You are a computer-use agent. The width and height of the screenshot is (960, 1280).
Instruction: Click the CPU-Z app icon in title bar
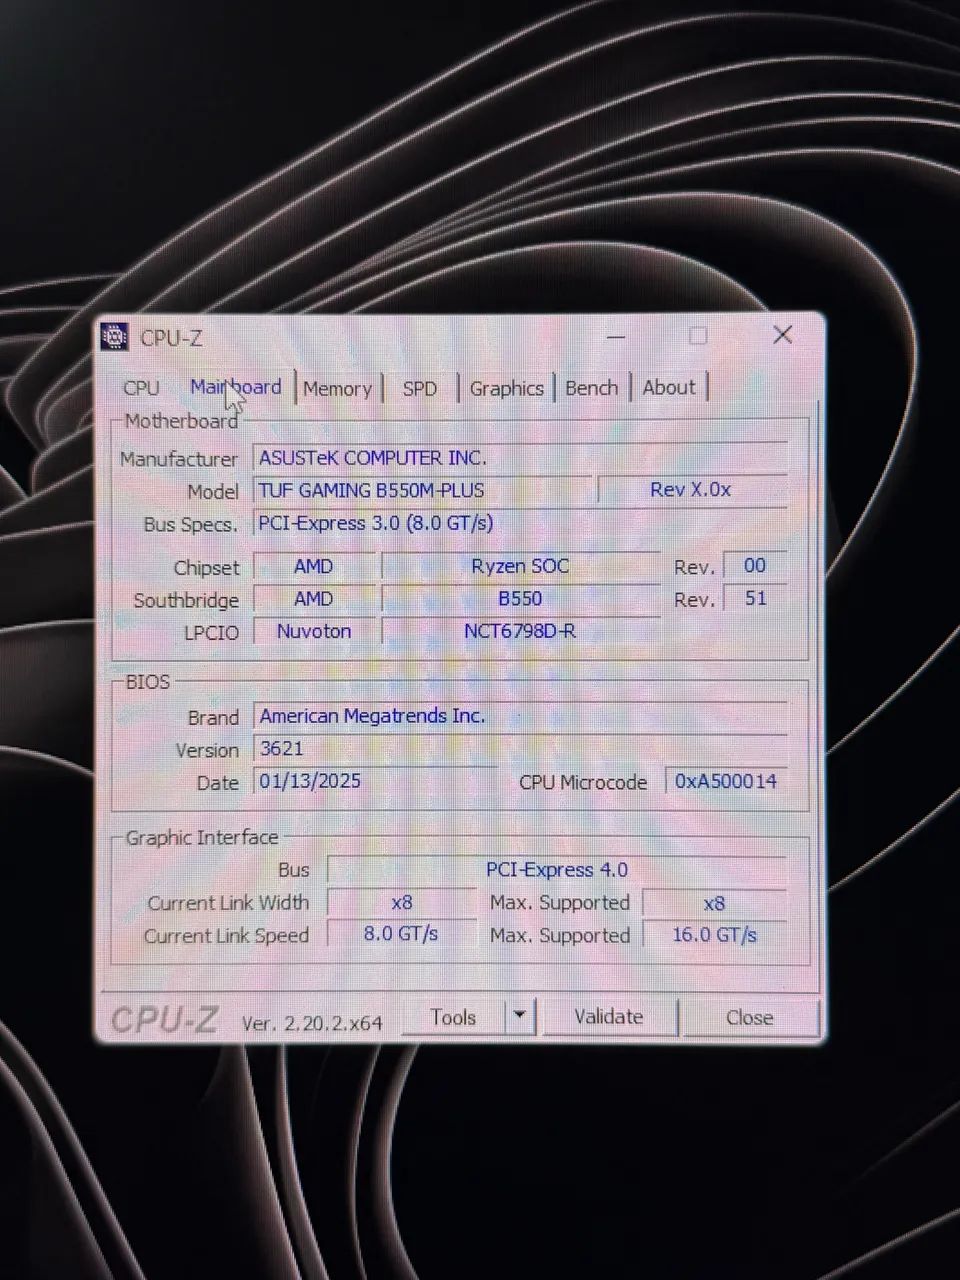coord(115,337)
